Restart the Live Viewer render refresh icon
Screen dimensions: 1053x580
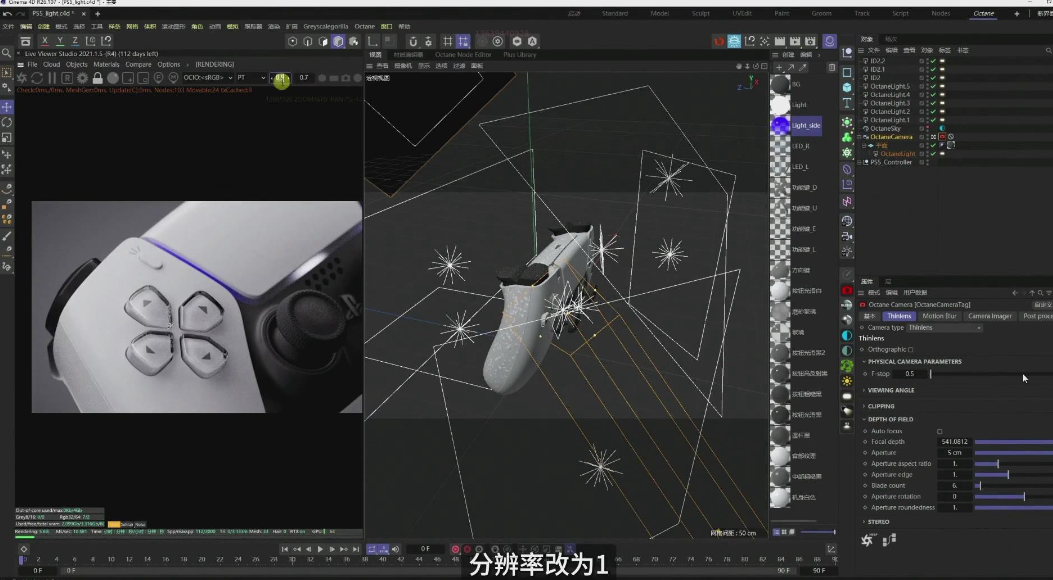[37, 78]
